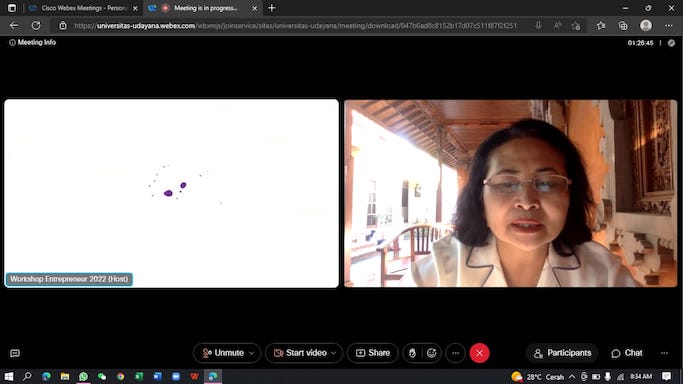683x384 pixels.
Task: Open Google Chrome from the taskbar
Action: (120, 376)
